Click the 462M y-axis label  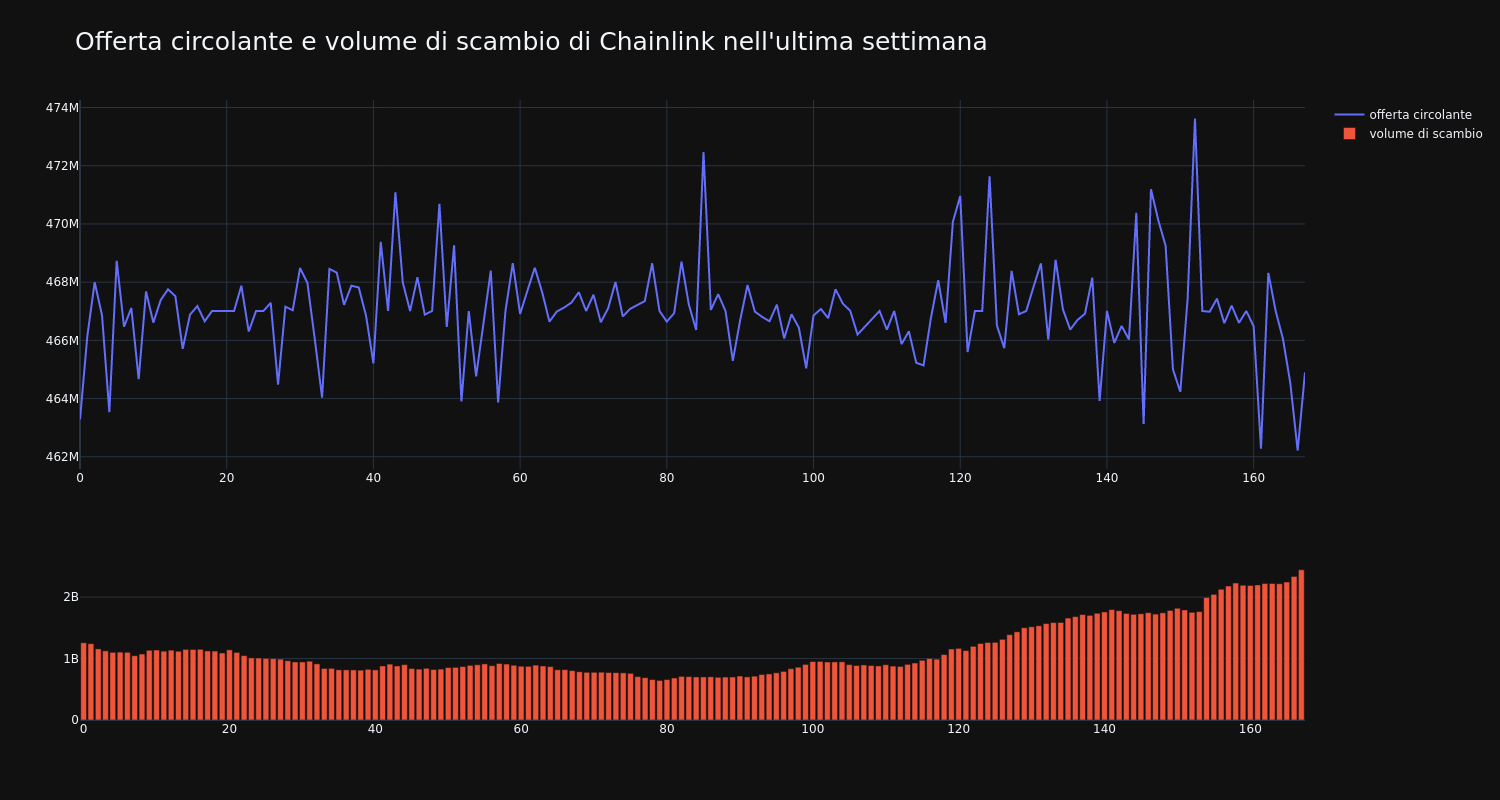(x=62, y=457)
